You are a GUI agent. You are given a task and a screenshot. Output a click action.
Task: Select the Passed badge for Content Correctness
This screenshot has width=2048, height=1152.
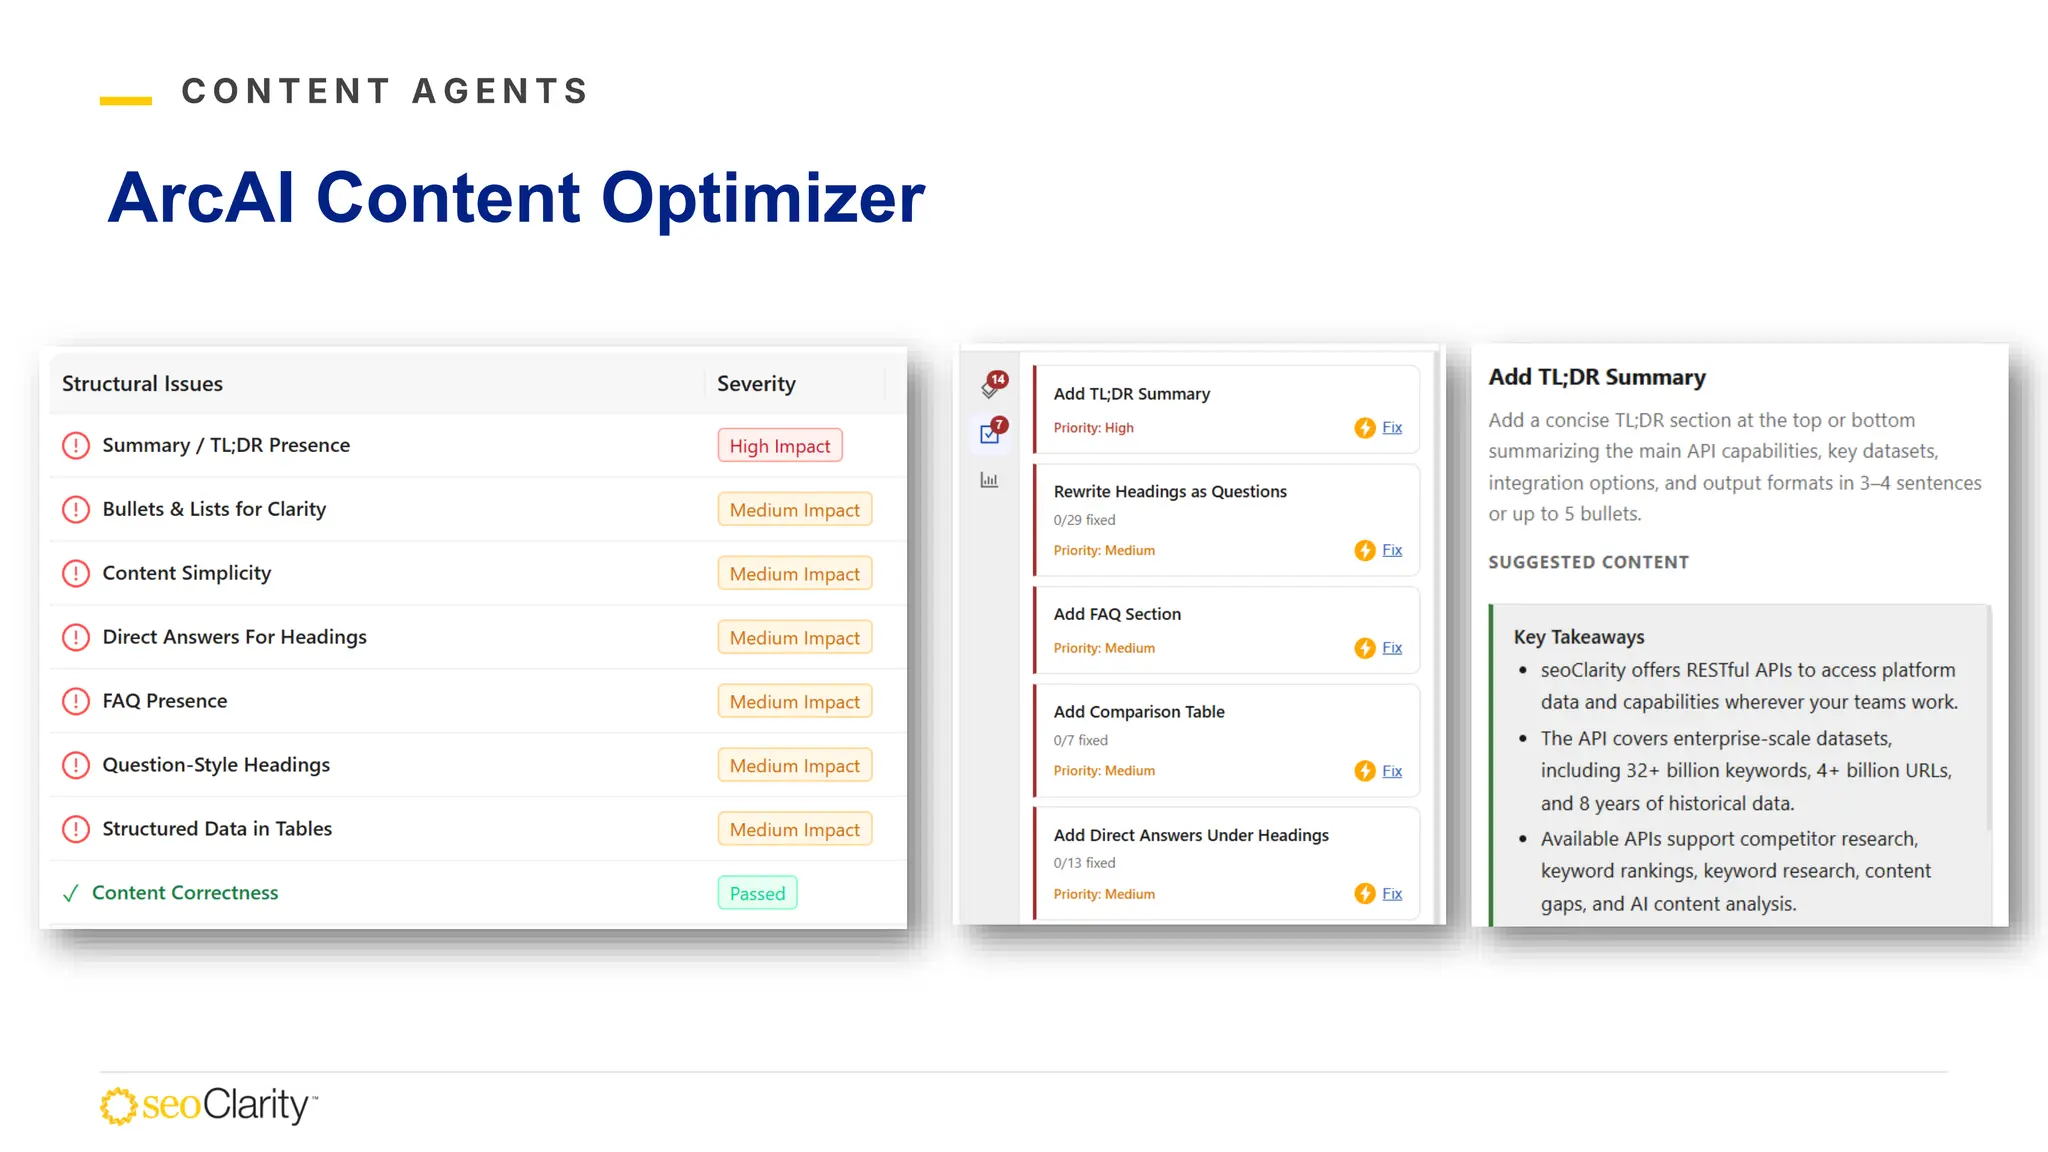757,893
